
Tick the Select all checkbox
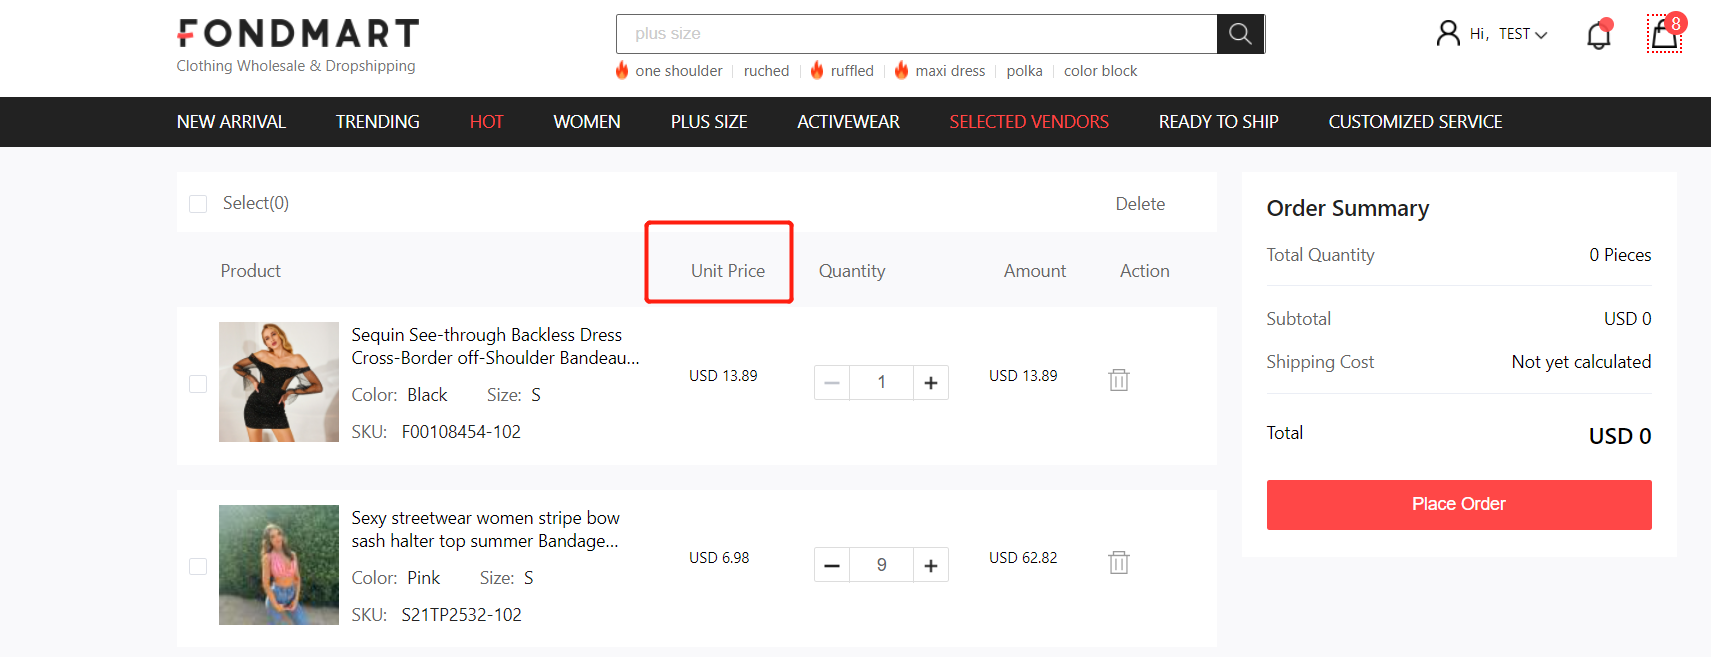click(x=198, y=204)
